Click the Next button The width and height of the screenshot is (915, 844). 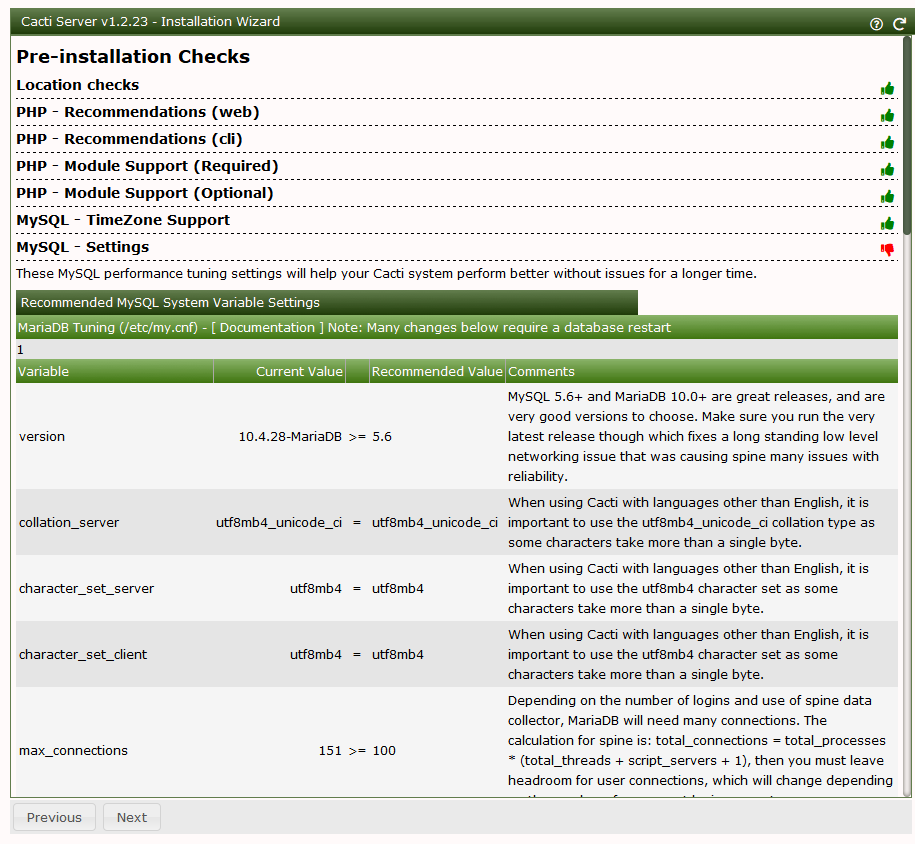click(132, 817)
